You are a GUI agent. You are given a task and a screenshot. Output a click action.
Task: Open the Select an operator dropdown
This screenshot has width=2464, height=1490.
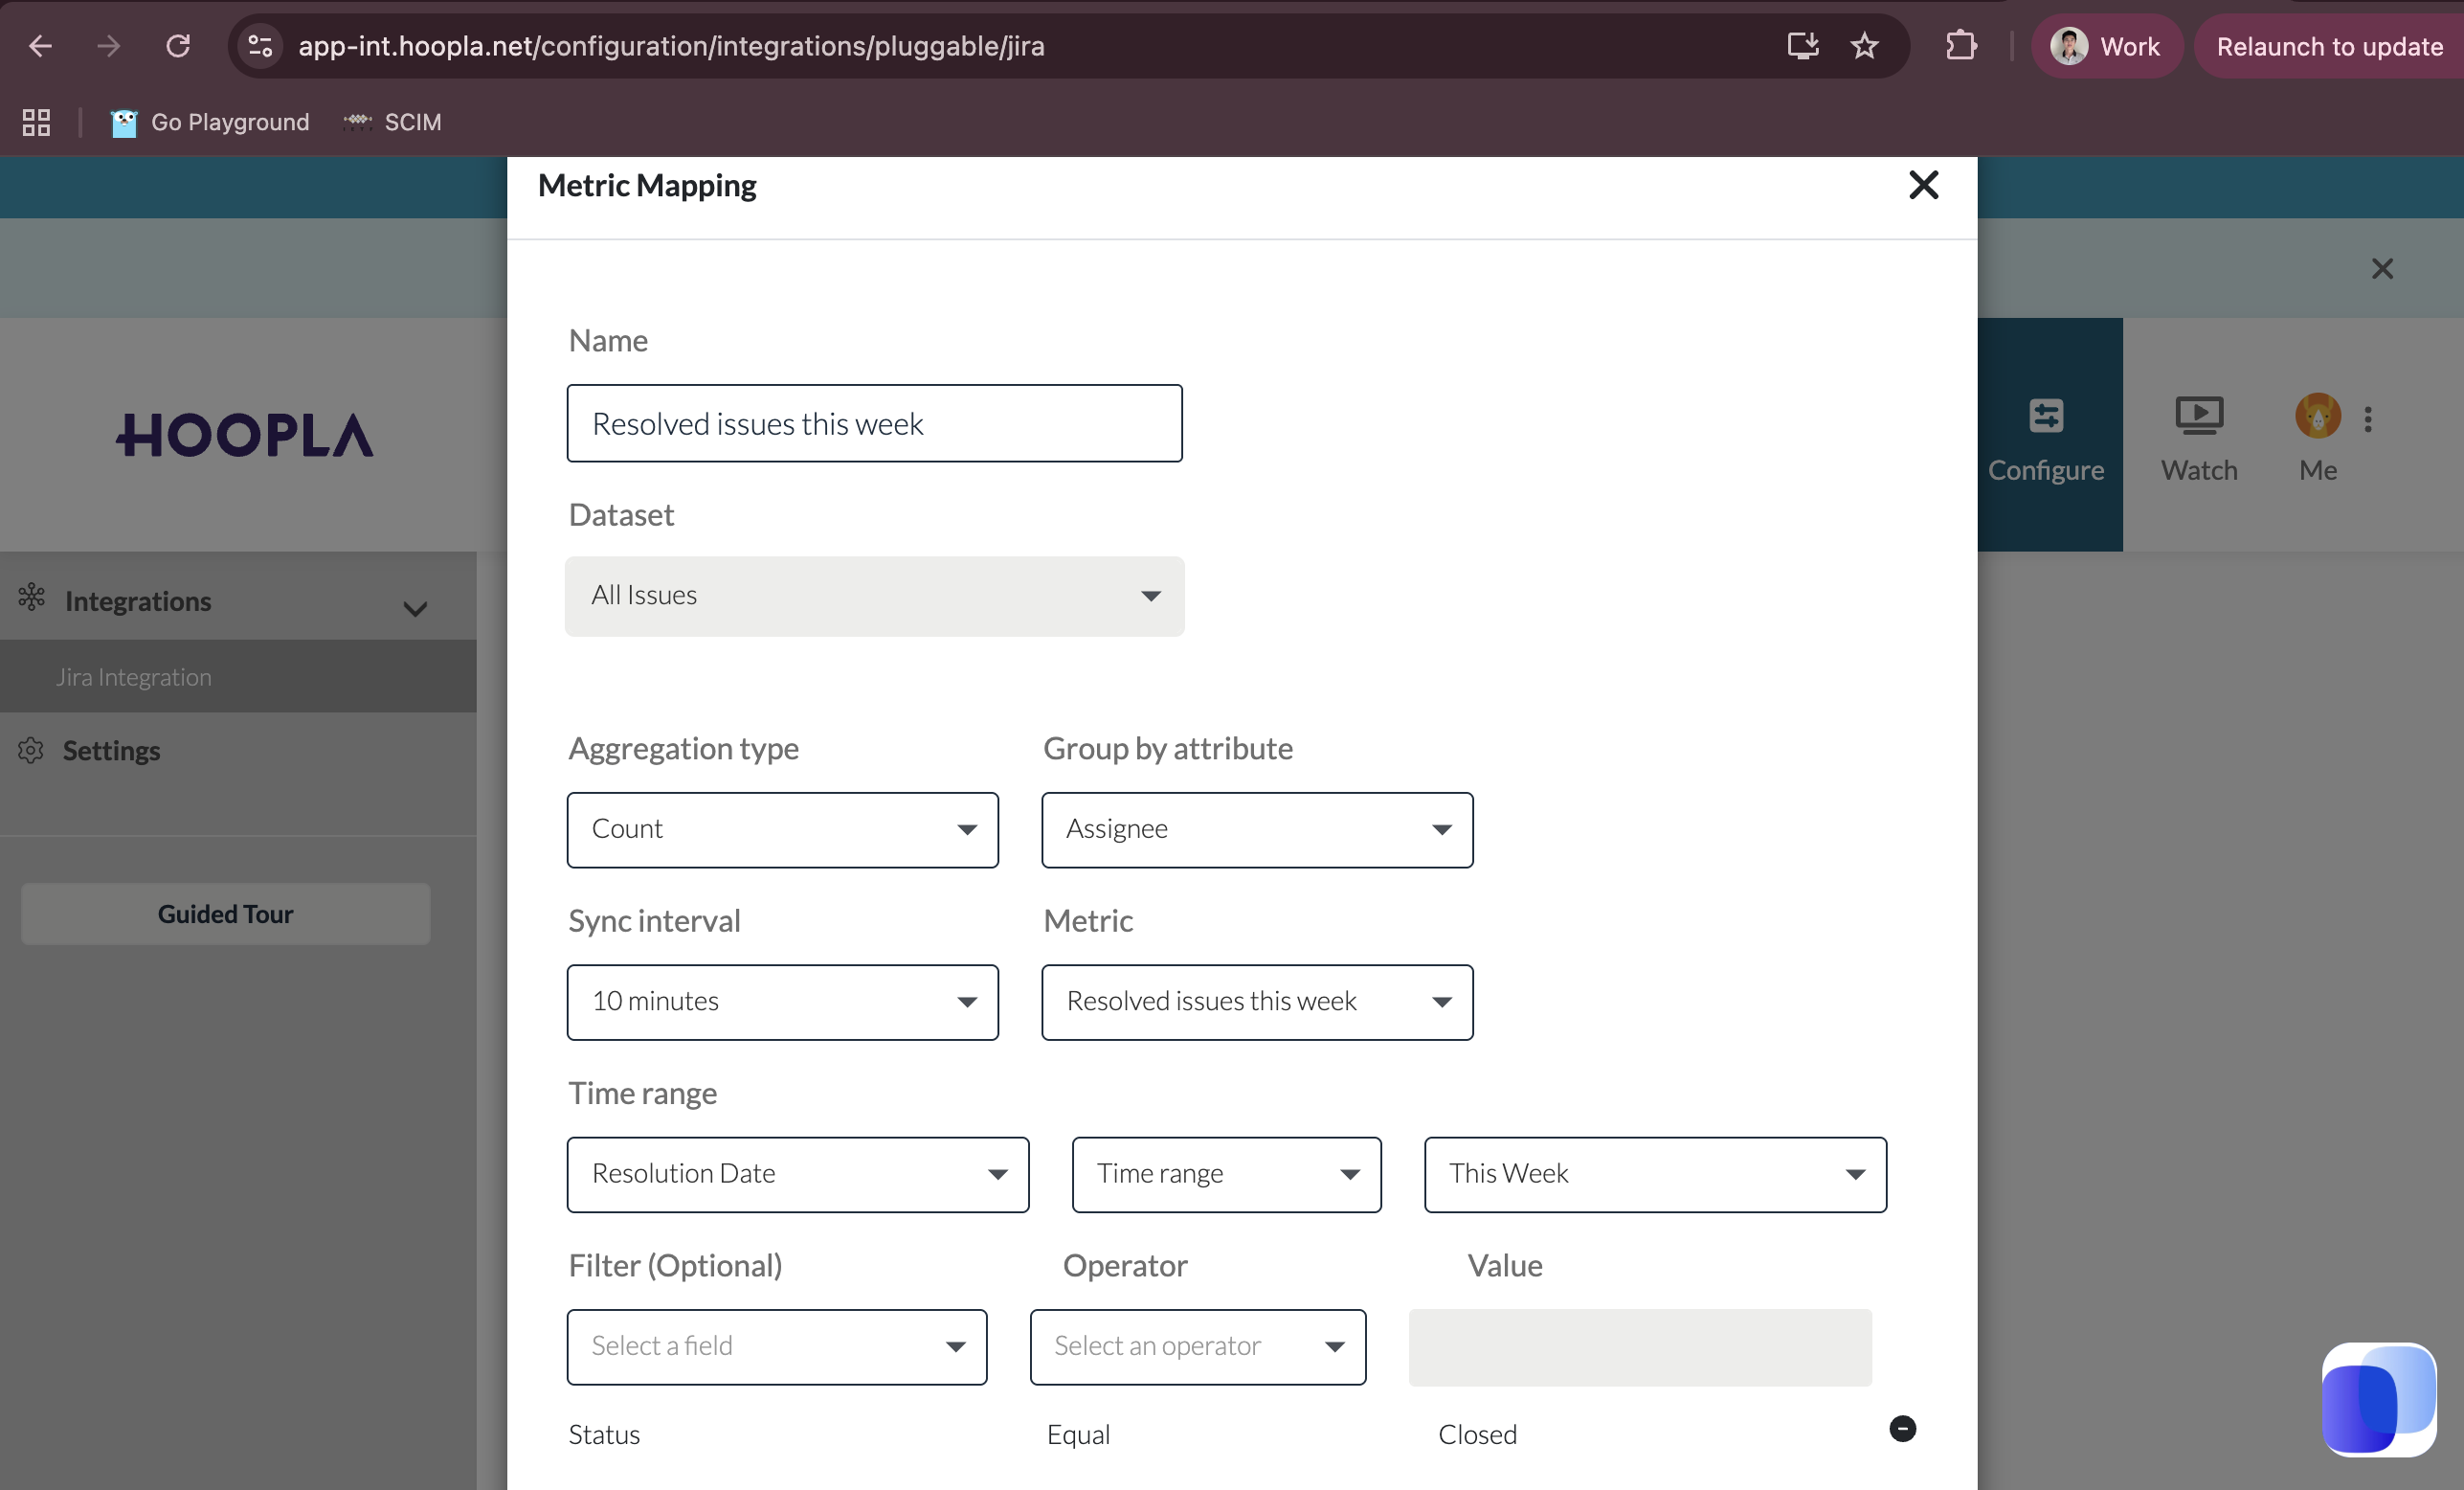1198,1347
